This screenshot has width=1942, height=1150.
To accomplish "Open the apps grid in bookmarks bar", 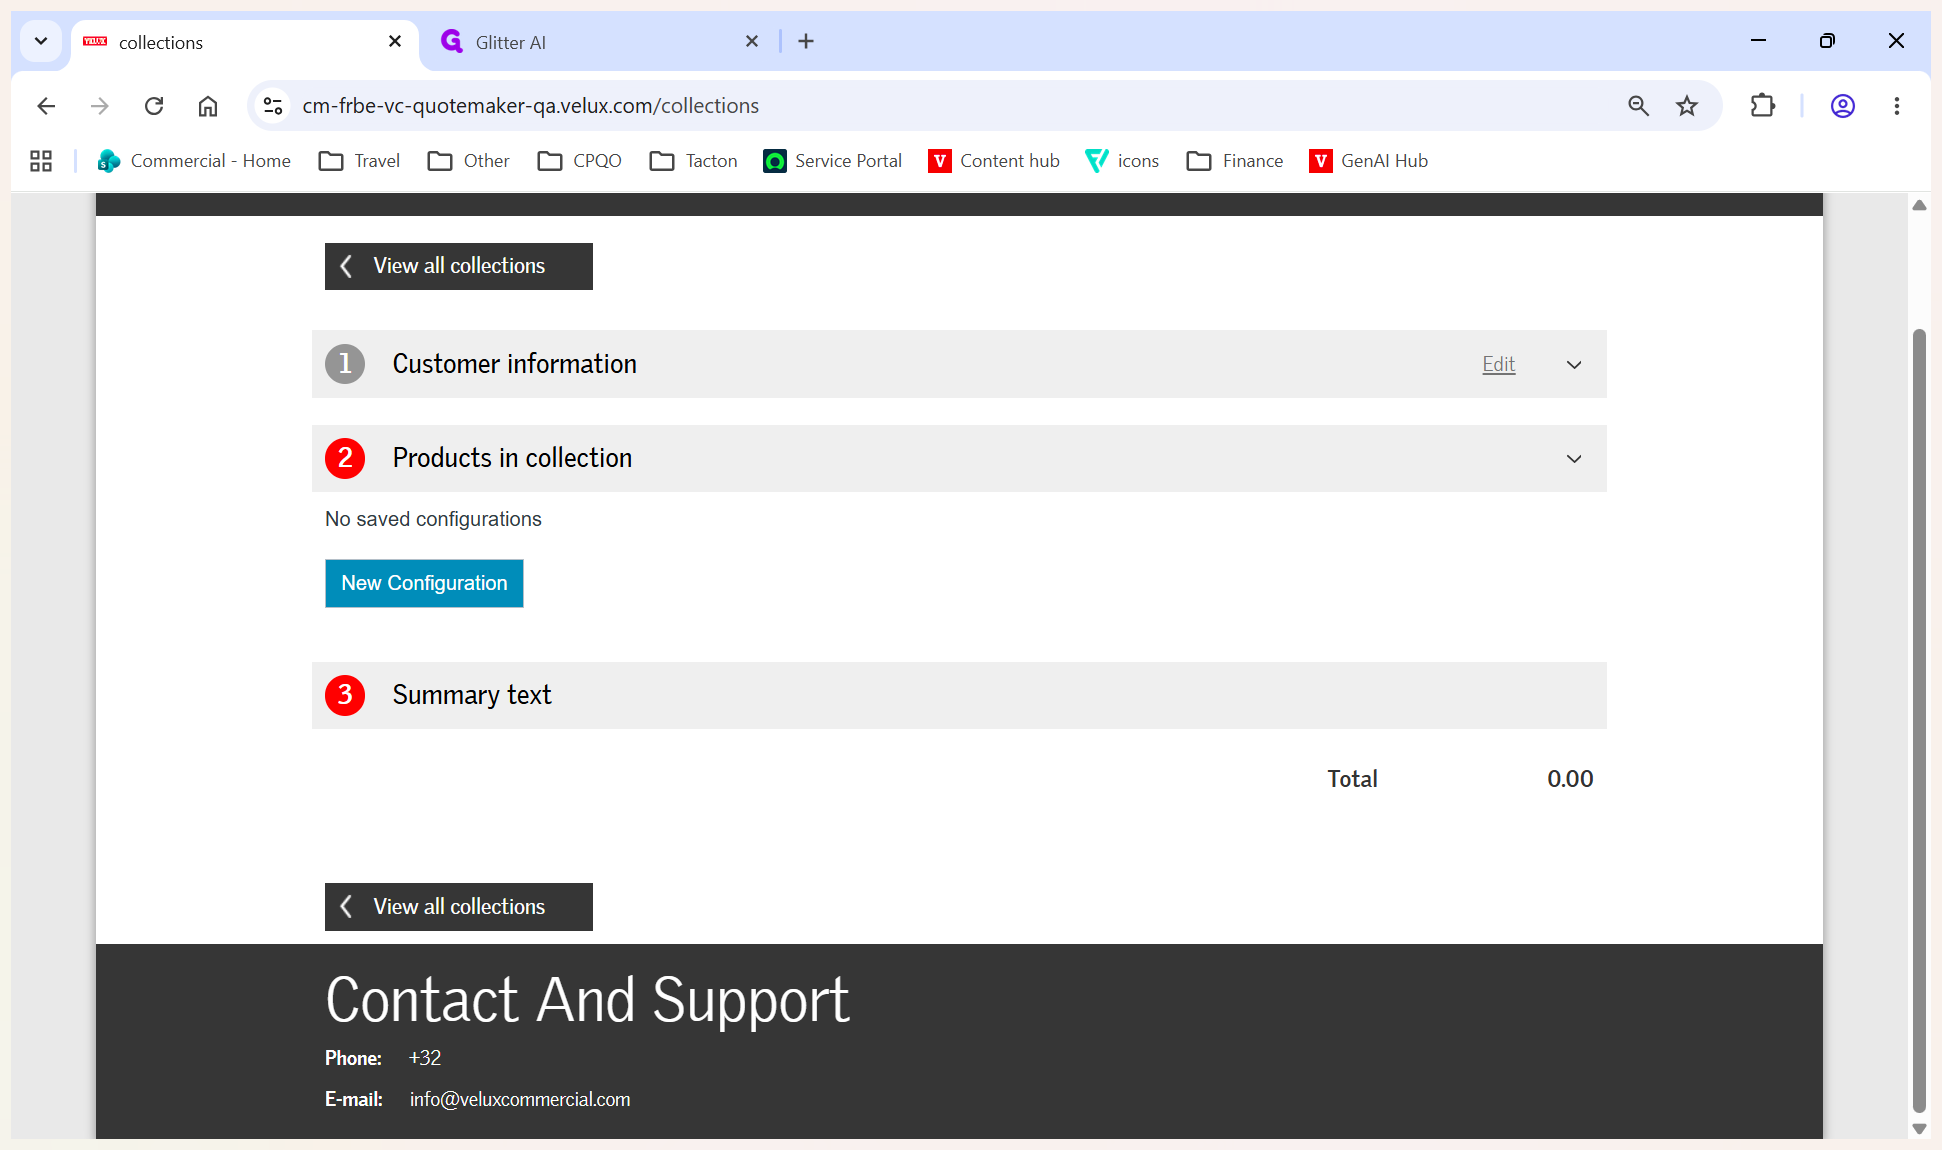I will tap(41, 161).
